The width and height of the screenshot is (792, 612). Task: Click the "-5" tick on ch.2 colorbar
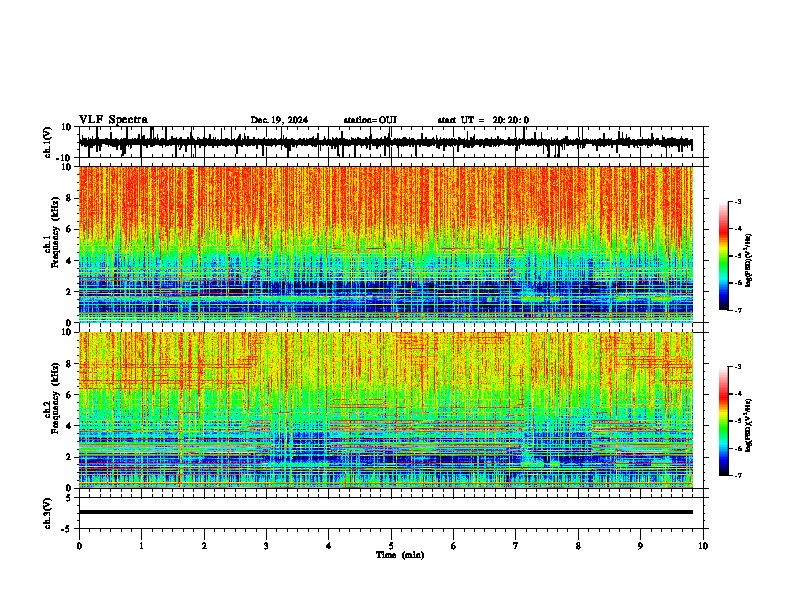point(737,421)
